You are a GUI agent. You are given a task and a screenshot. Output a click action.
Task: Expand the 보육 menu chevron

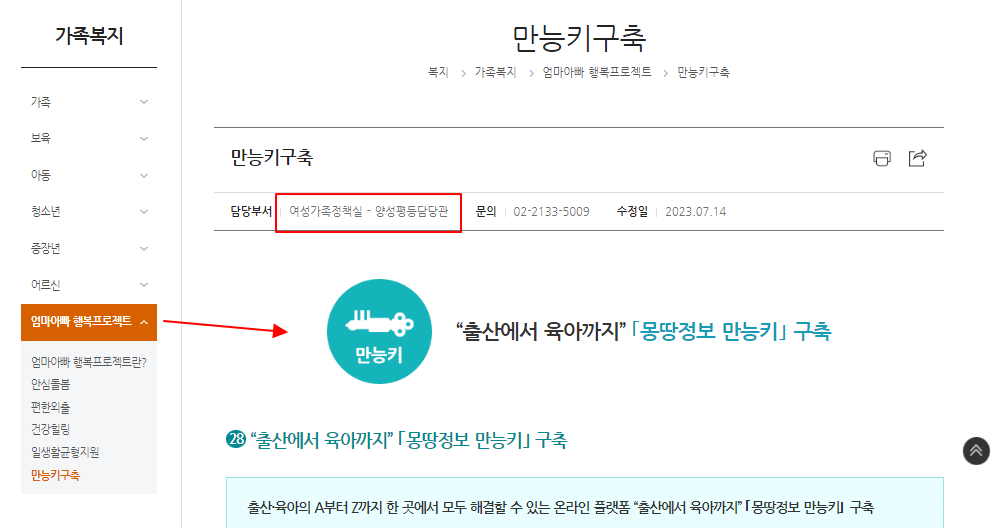tap(144, 139)
